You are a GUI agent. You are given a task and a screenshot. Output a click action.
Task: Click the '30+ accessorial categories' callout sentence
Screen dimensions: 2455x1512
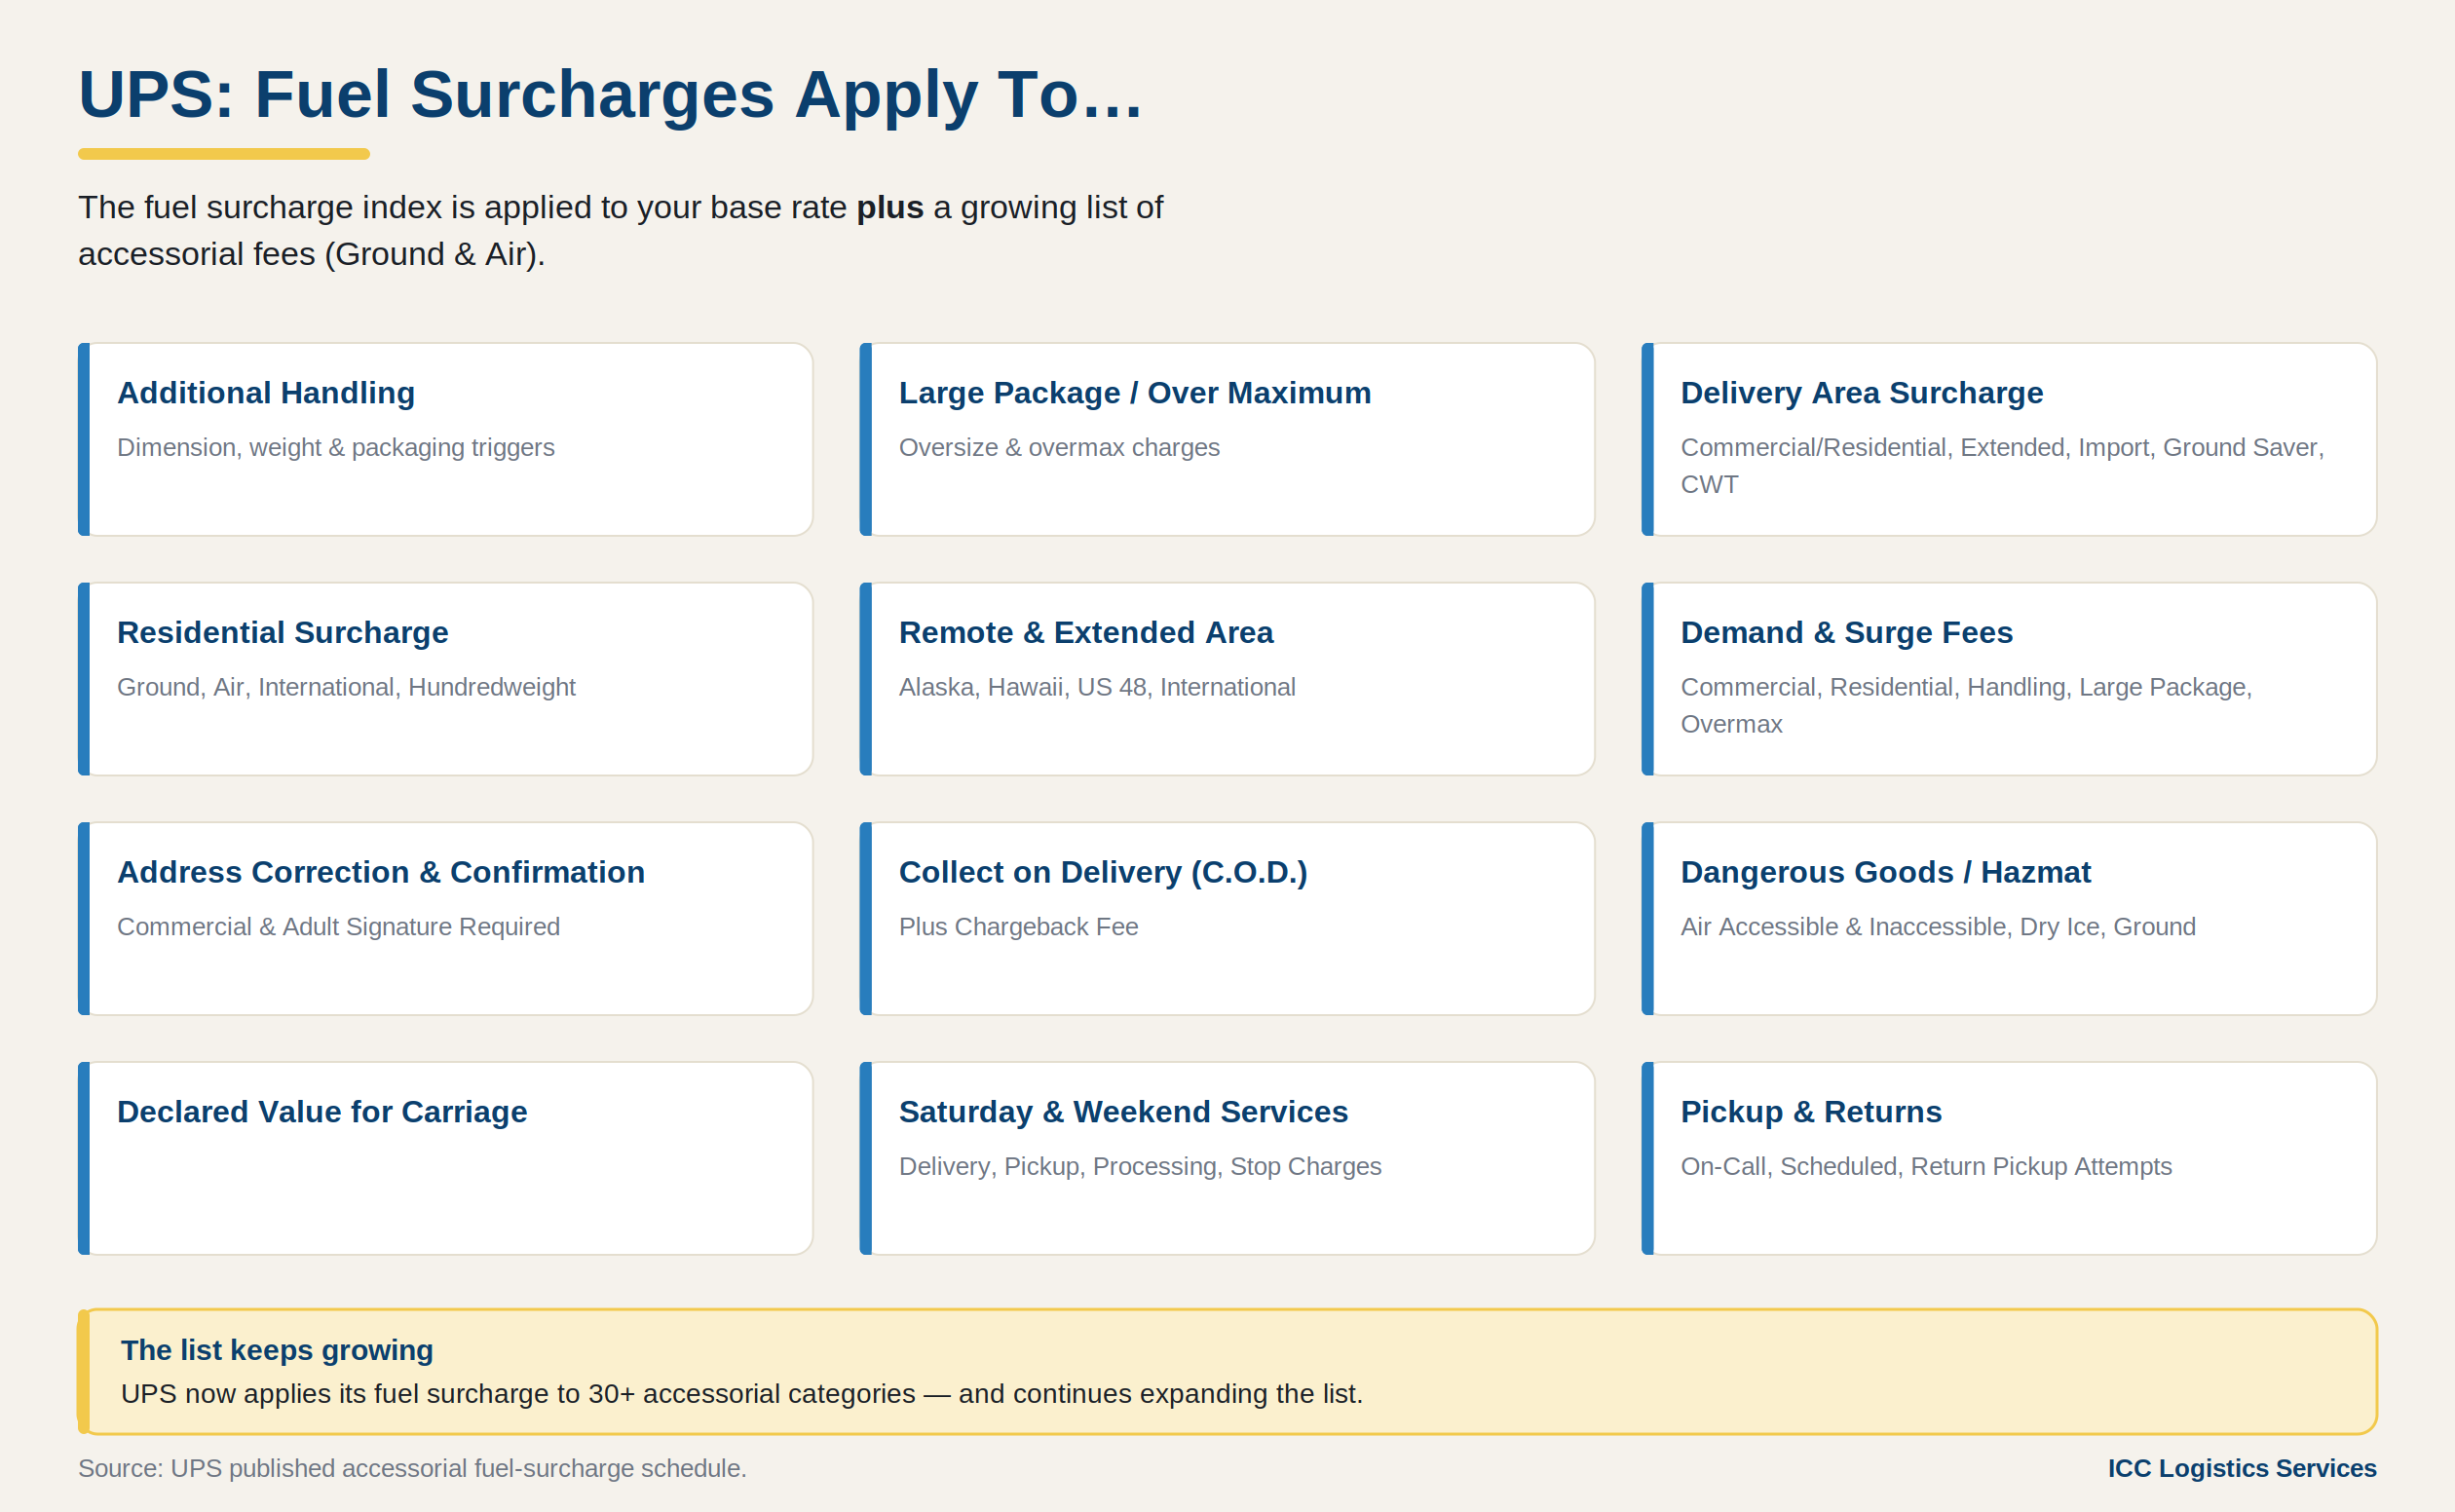point(742,1394)
